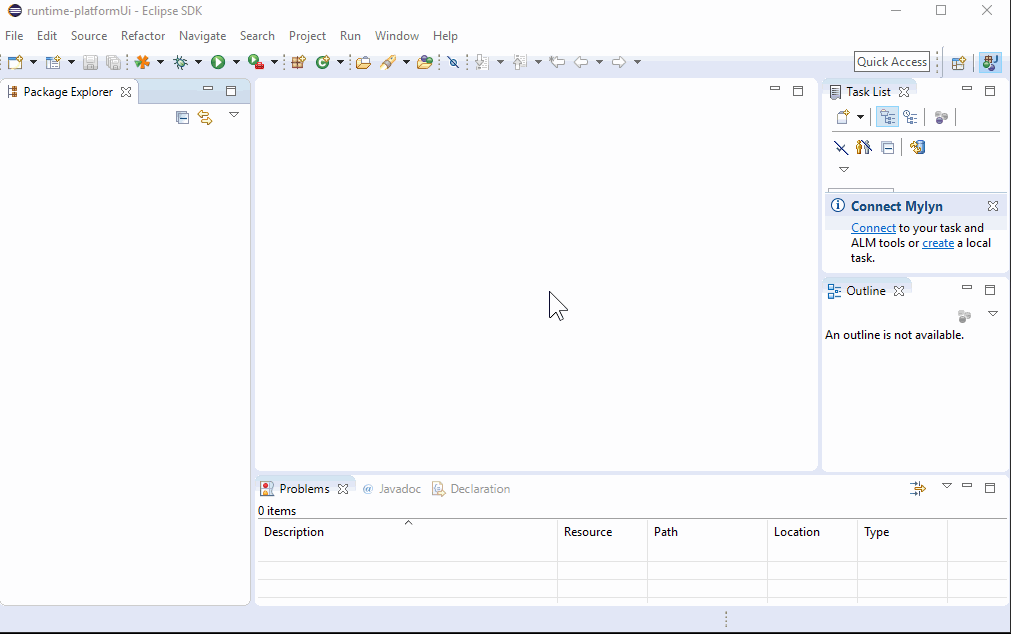Click Collapse All in Task List

[x=888, y=148]
